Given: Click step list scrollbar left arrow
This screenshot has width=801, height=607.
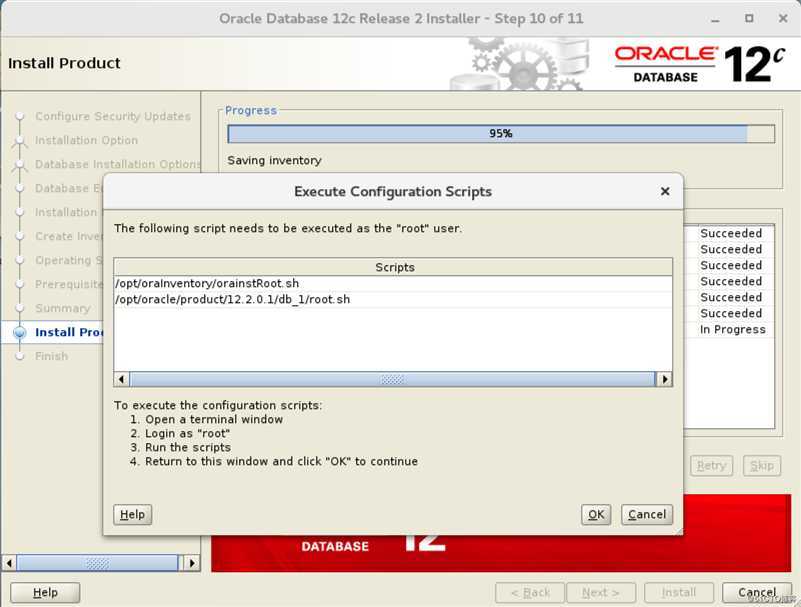Looking at the screenshot, I should pos(9,563).
